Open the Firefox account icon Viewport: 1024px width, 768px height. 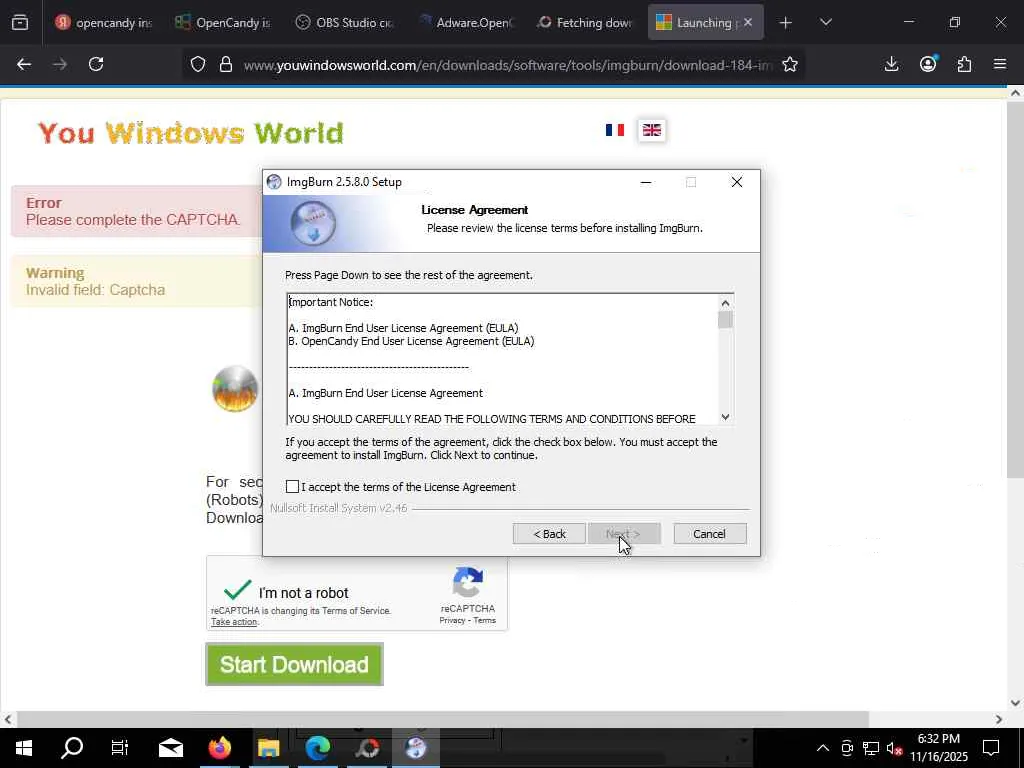928,64
